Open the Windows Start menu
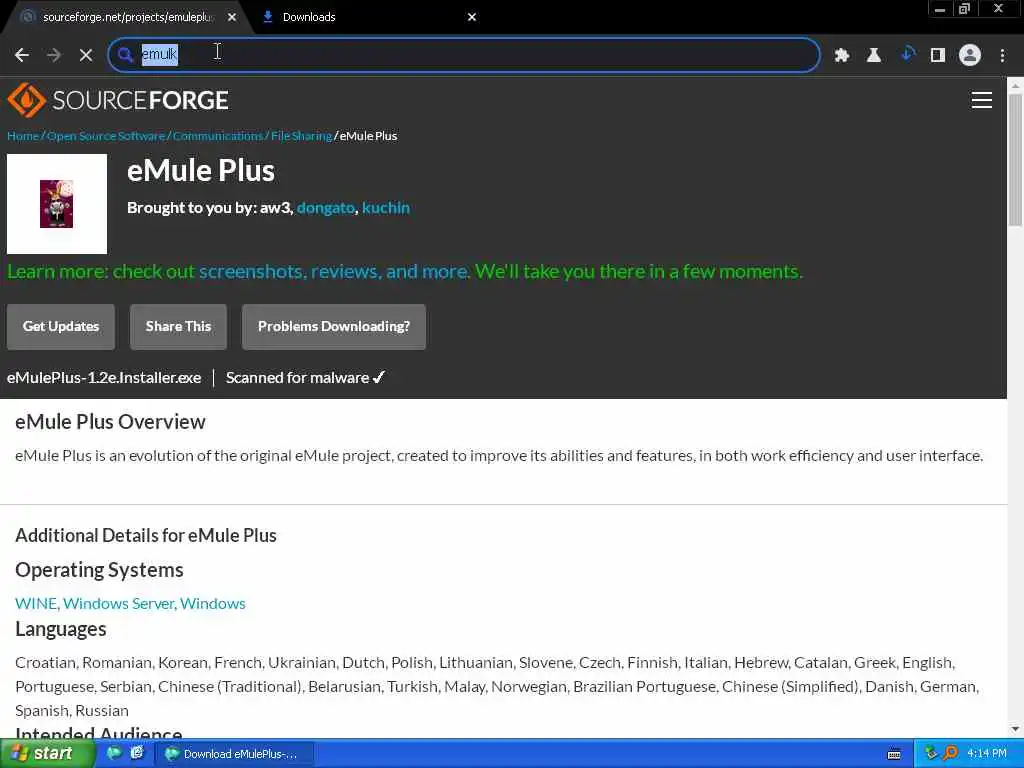This screenshot has height=768, width=1024. tap(46, 754)
